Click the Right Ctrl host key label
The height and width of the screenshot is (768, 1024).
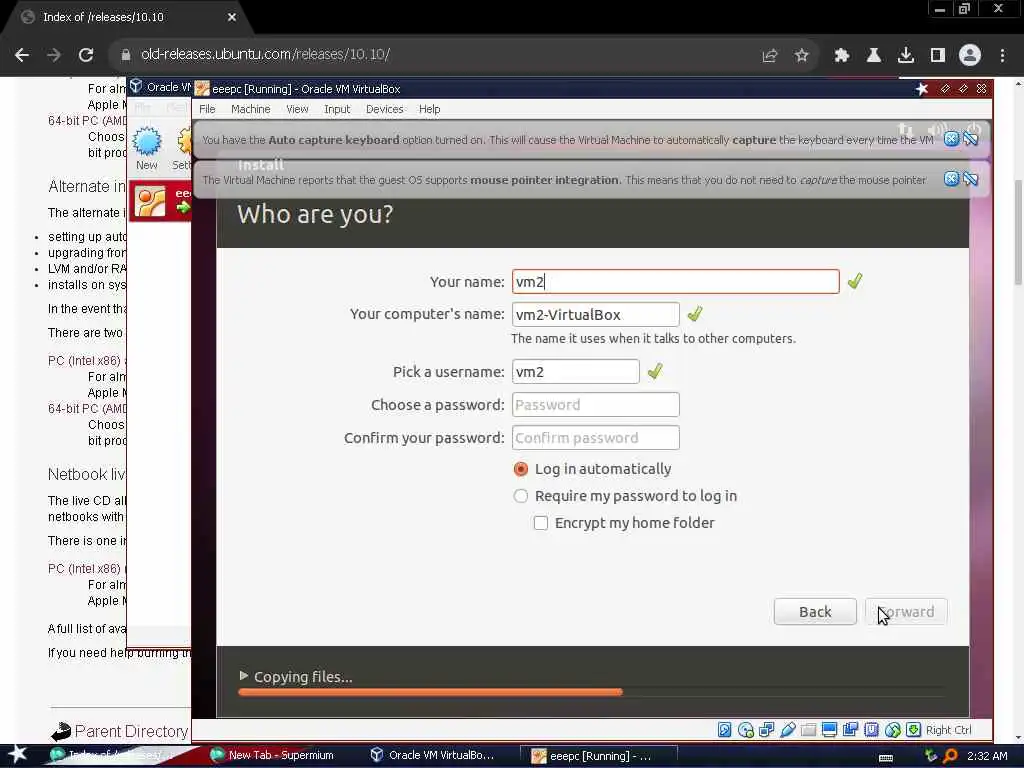pos(948,730)
